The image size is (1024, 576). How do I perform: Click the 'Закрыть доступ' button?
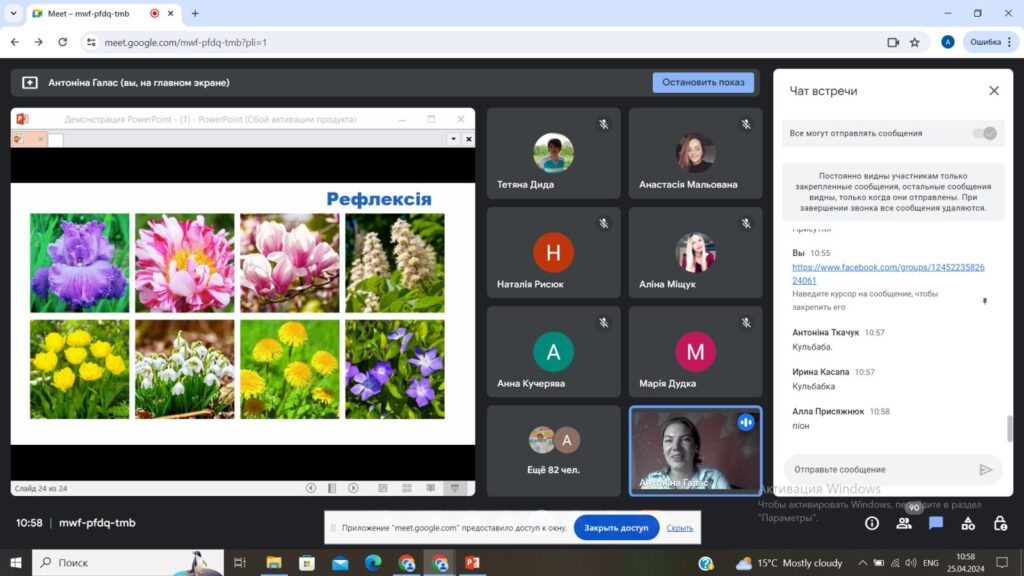[616, 528]
